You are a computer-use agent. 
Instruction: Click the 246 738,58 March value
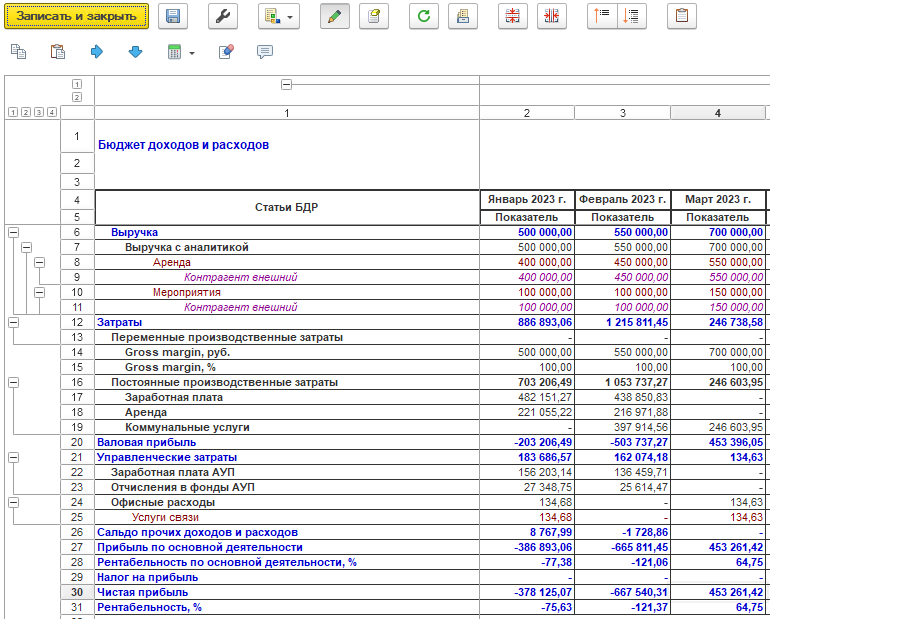click(736, 322)
